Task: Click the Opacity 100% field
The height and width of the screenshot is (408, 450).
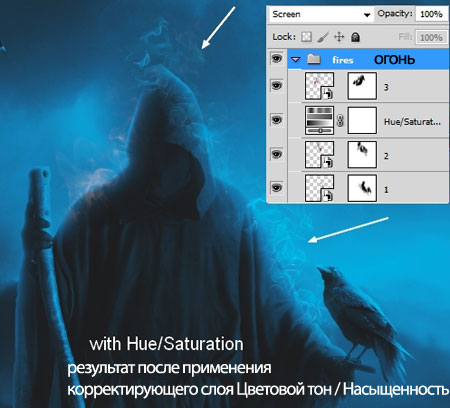Action: (x=431, y=14)
